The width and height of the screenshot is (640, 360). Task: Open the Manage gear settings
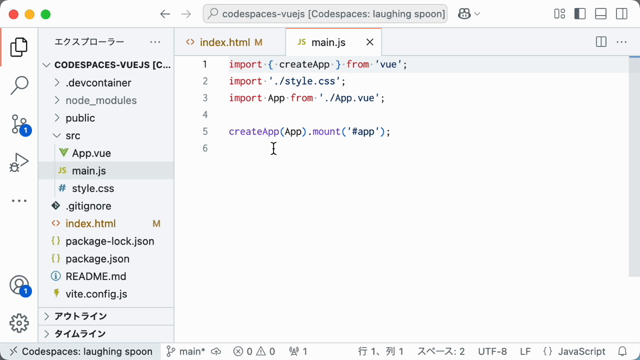pos(19,323)
